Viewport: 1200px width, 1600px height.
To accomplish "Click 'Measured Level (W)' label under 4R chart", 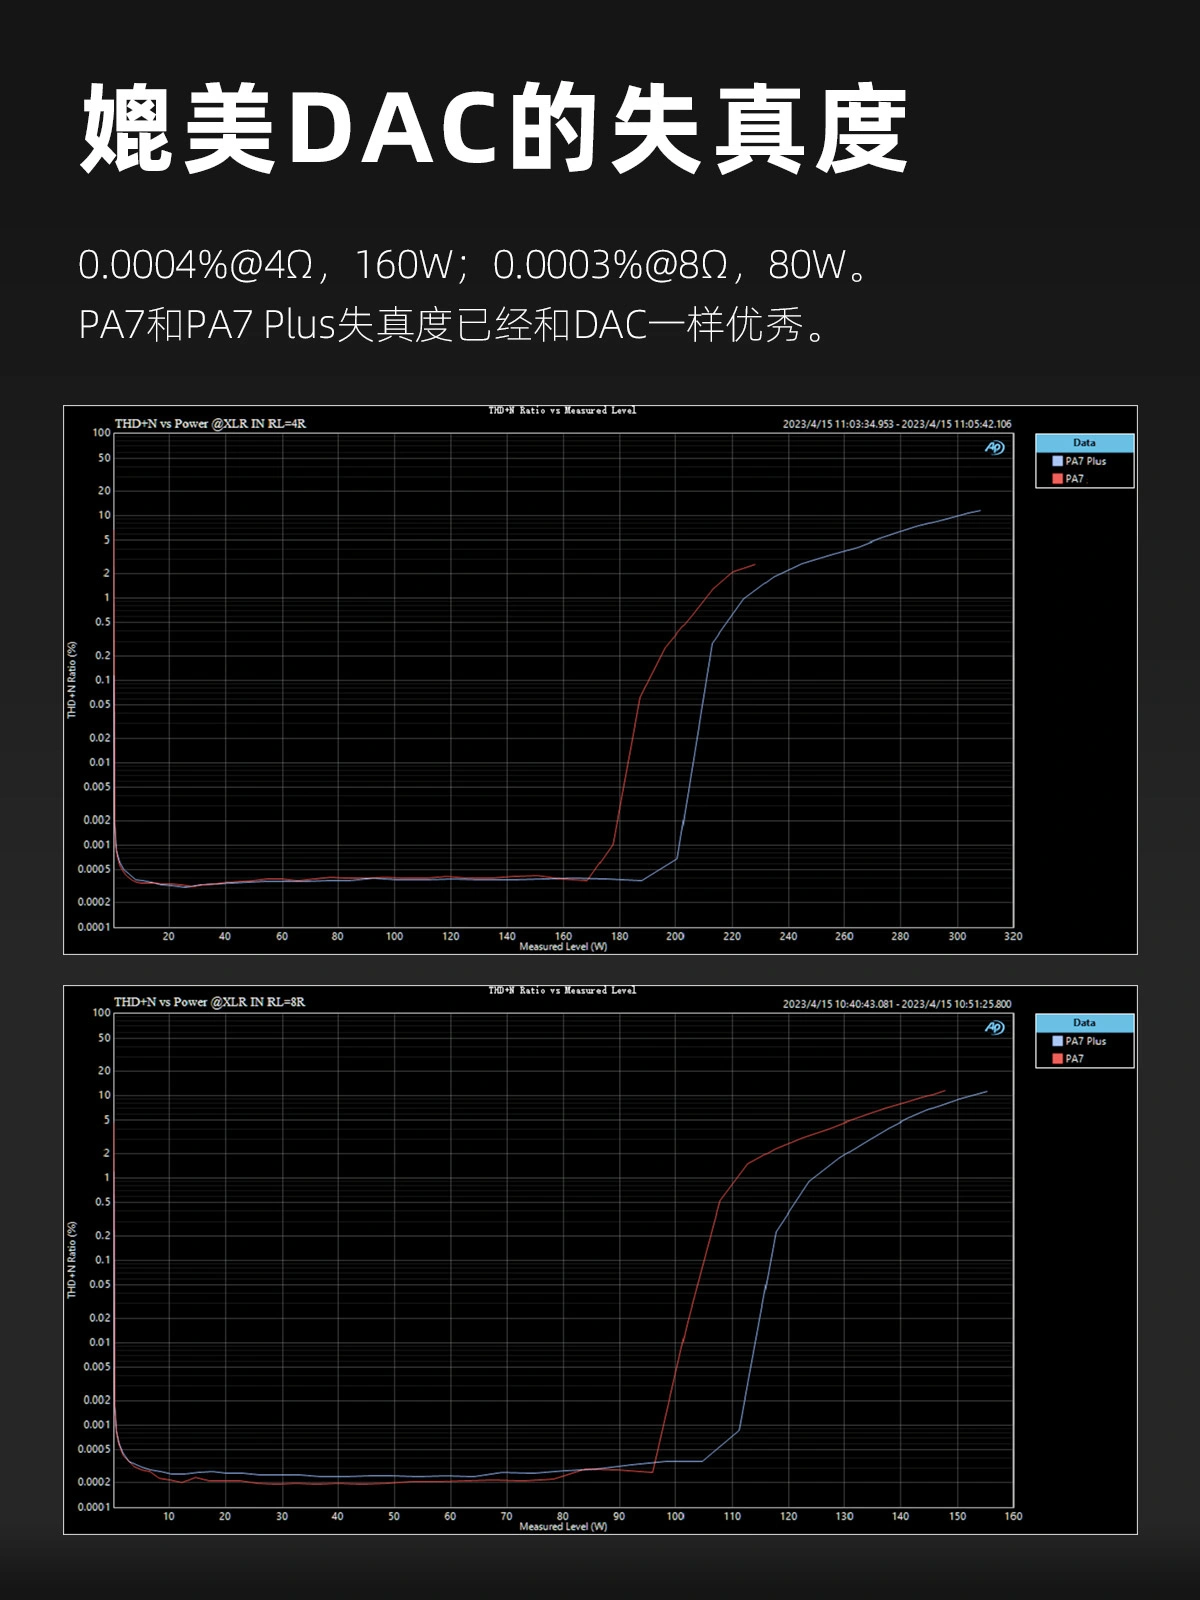I will (x=563, y=946).
